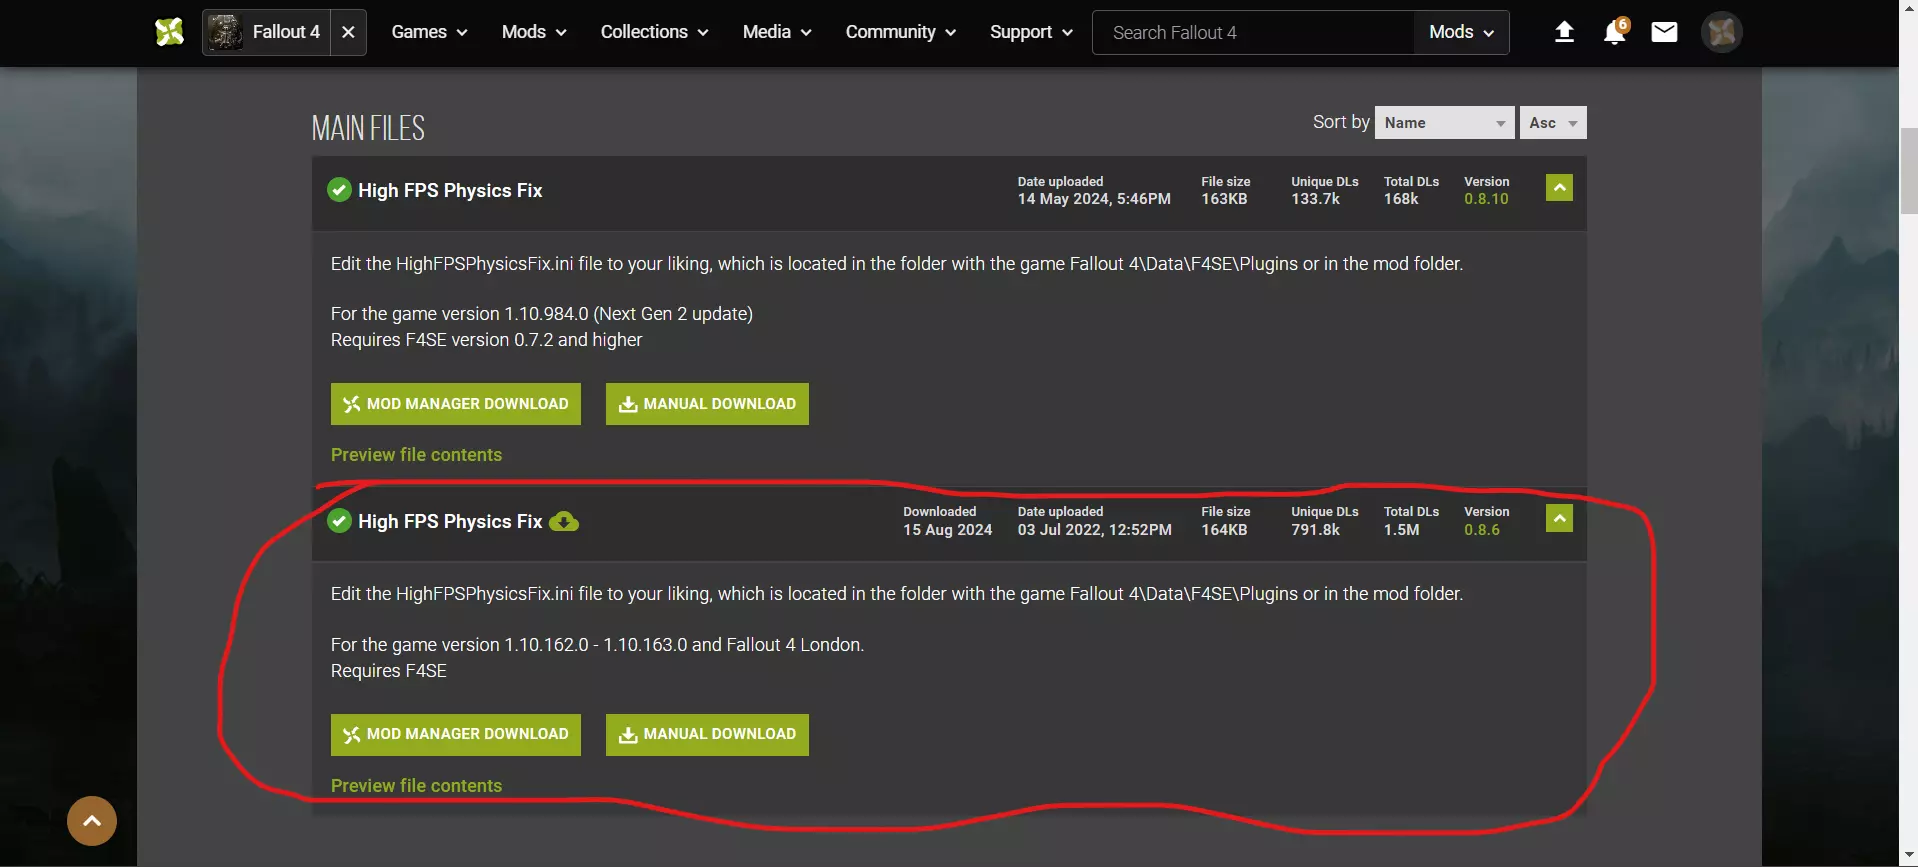Click the '164KB' file size value
The width and height of the screenshot is (1918, 867).
click(1224, 530)
